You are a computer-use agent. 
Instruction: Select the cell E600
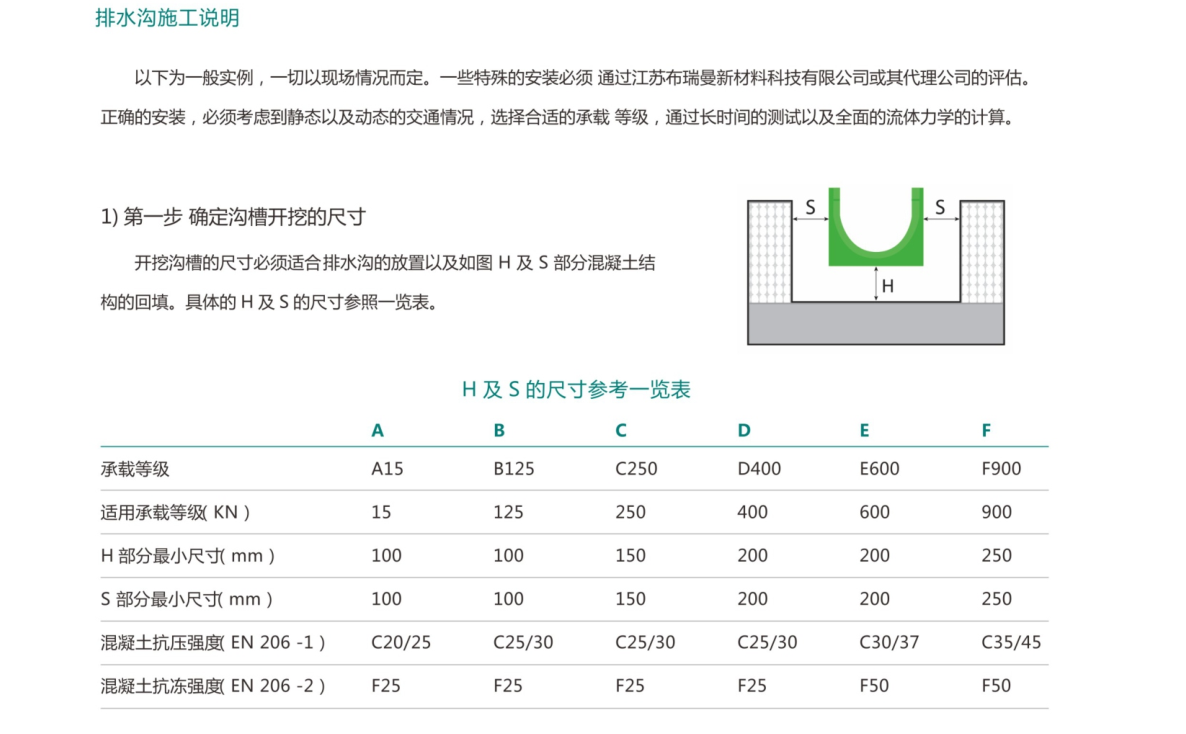[x=880, y=469]
